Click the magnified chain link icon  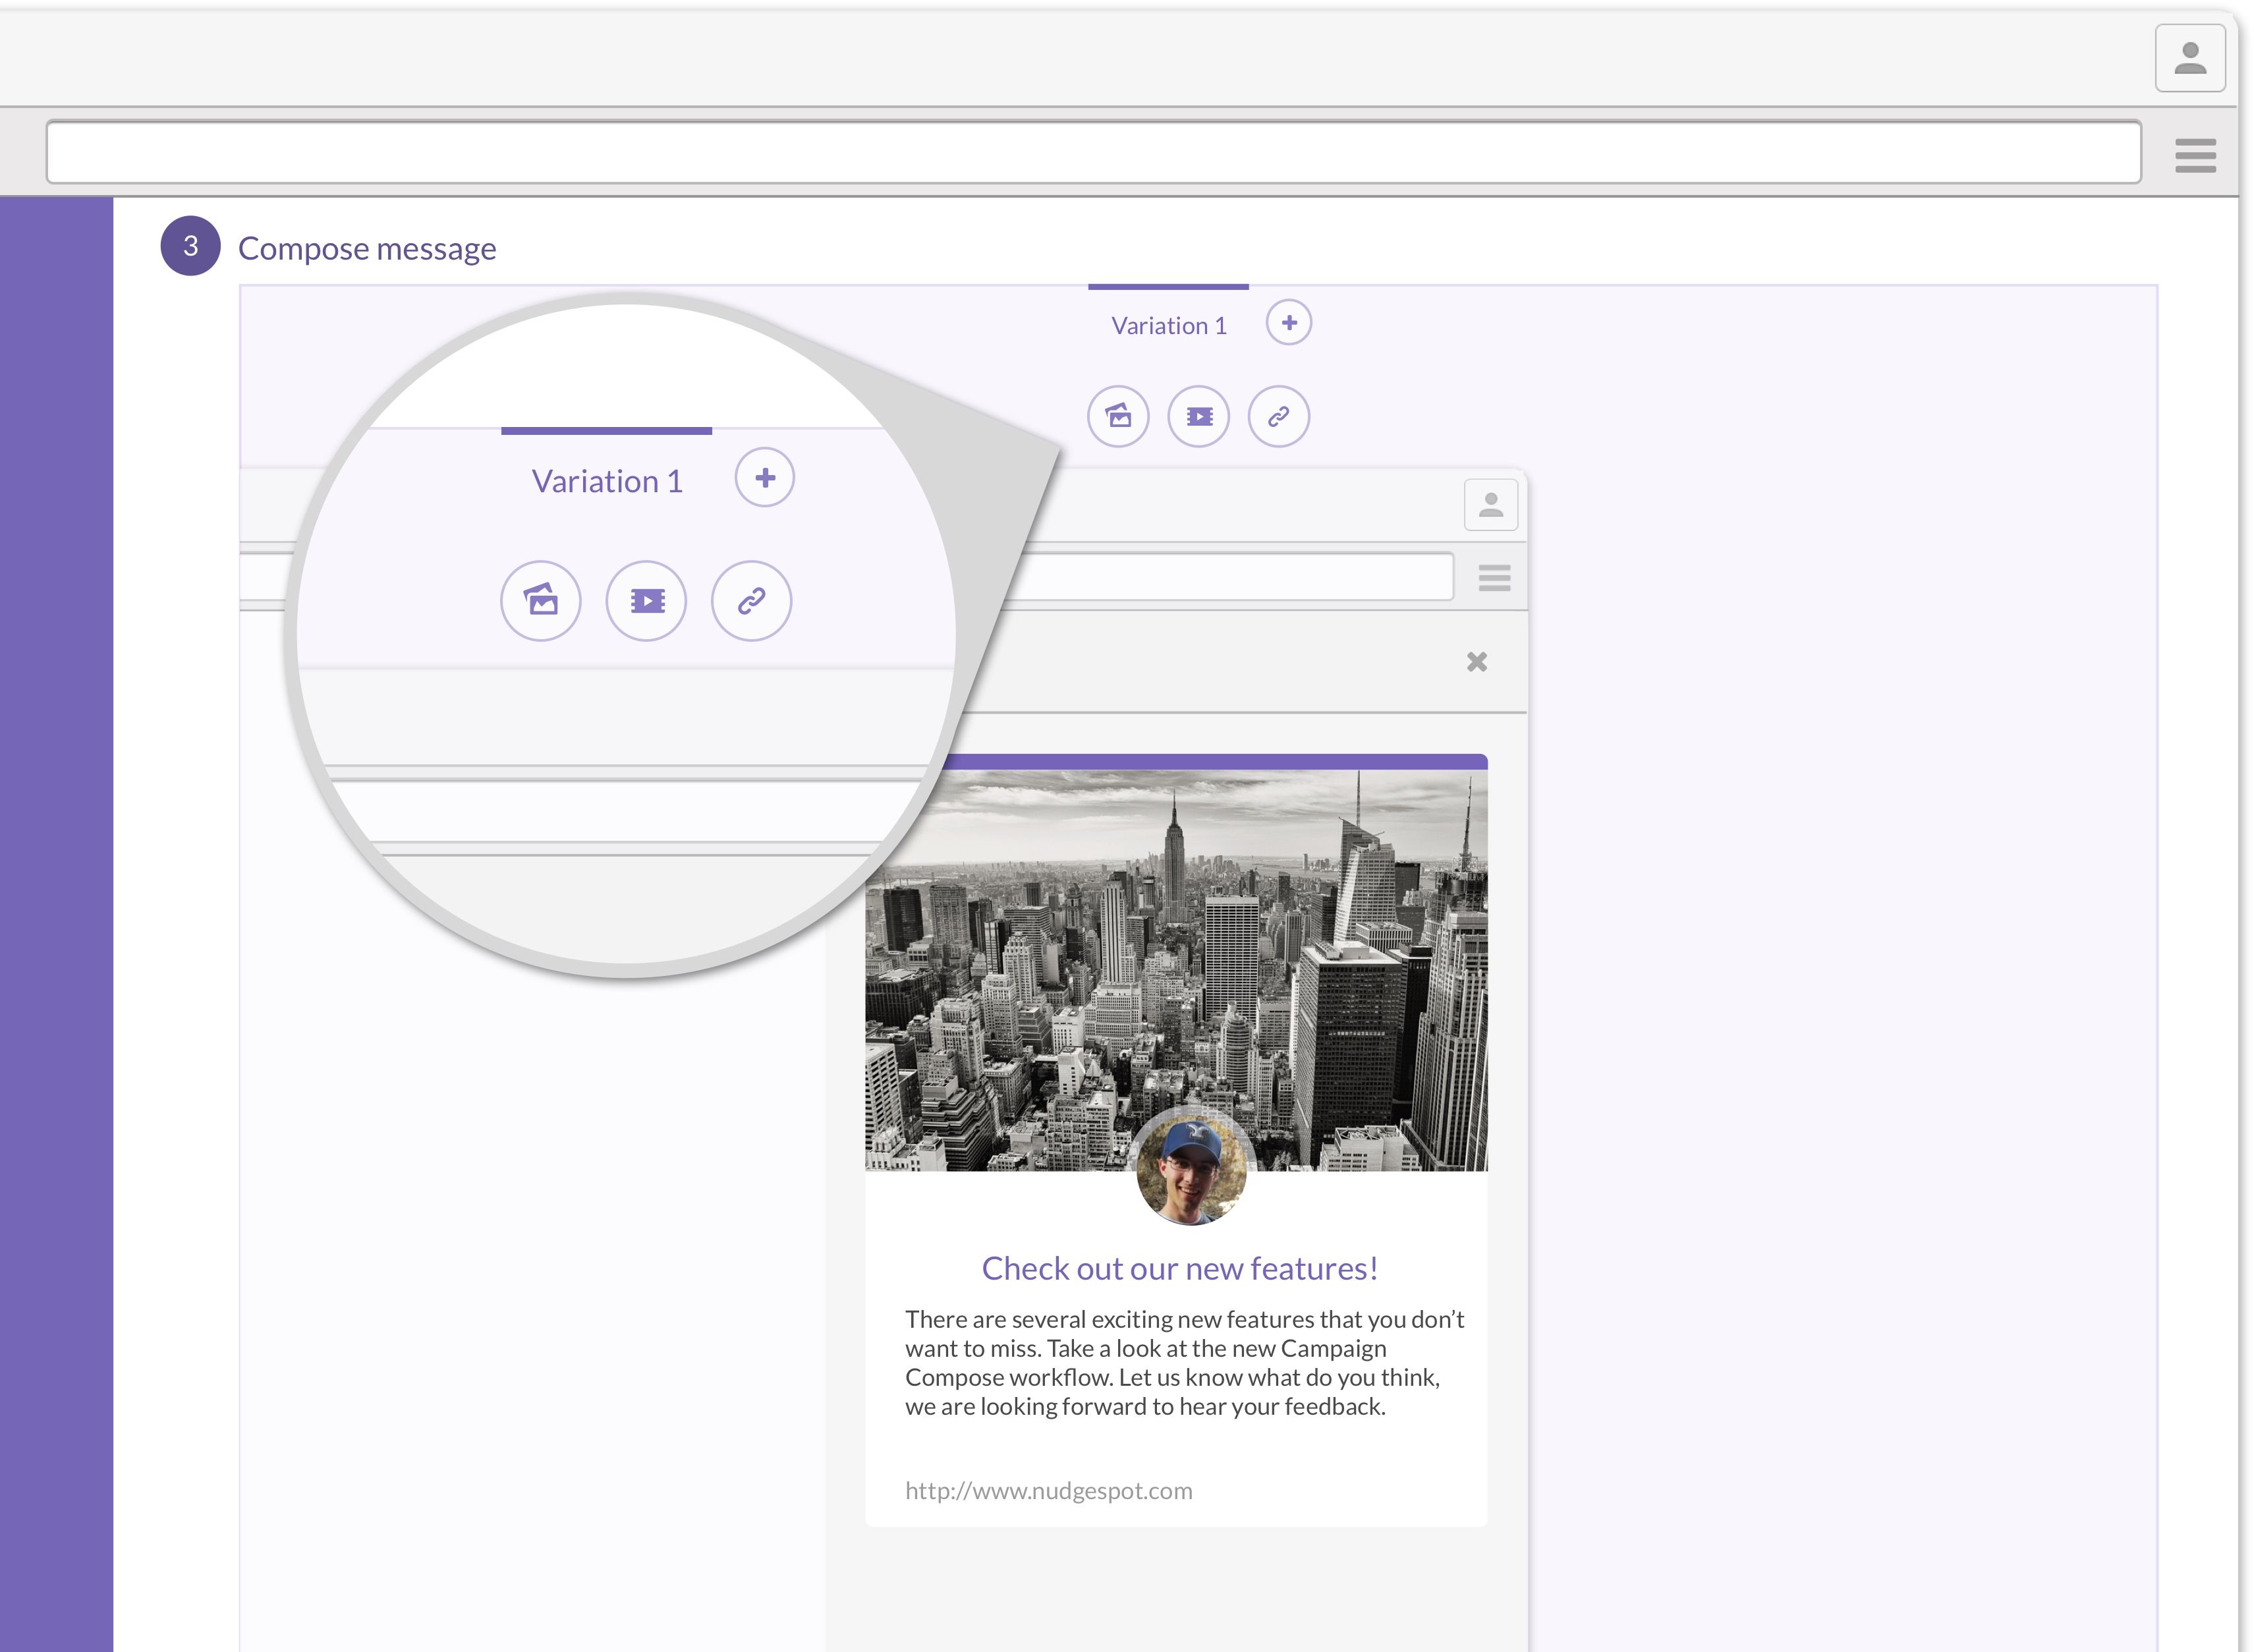click(x=752, y=600)
